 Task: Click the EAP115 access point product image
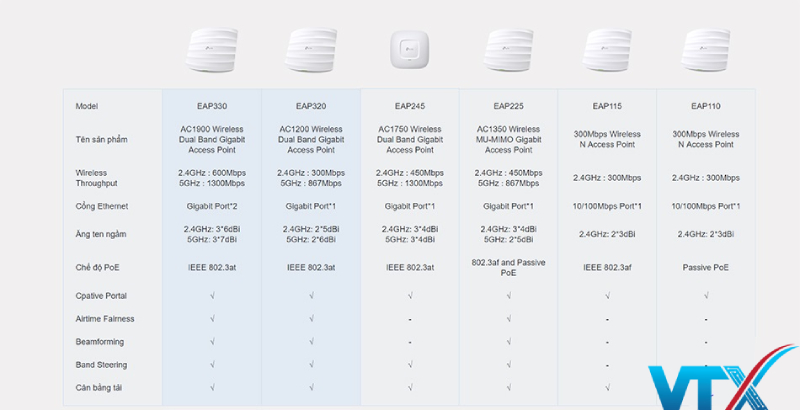click(607, 49)
